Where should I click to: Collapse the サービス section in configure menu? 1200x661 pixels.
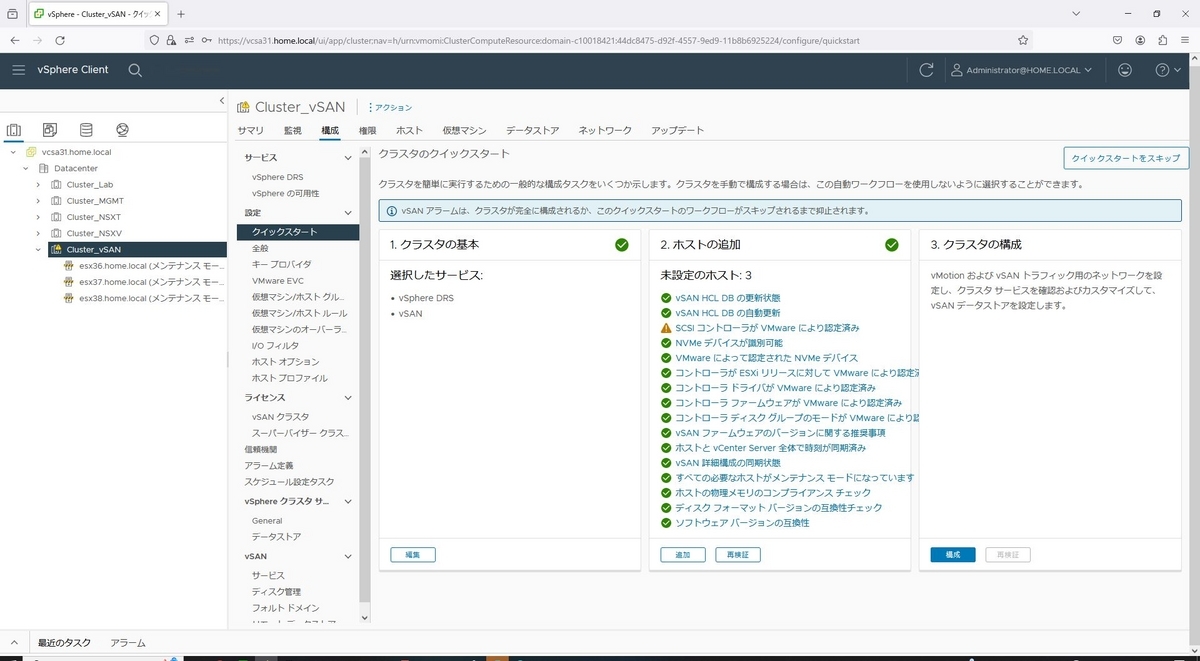click(348, 158)
